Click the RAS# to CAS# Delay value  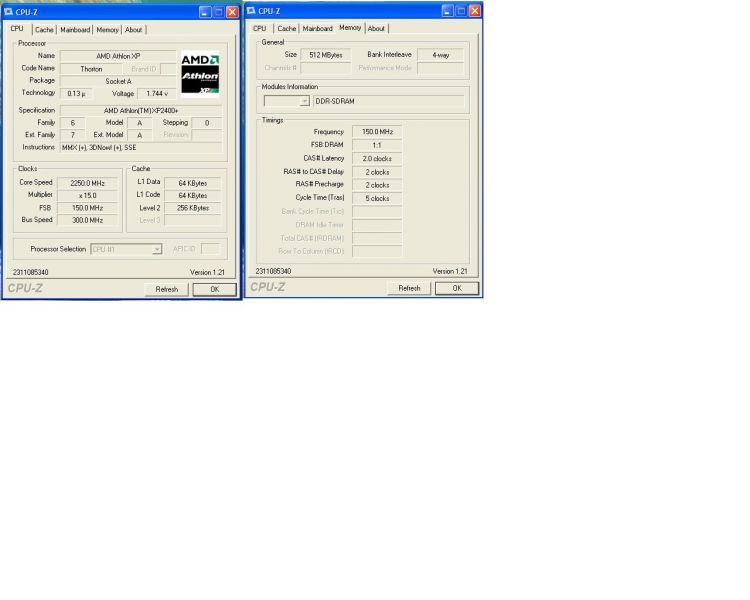[x=377, y=172]
